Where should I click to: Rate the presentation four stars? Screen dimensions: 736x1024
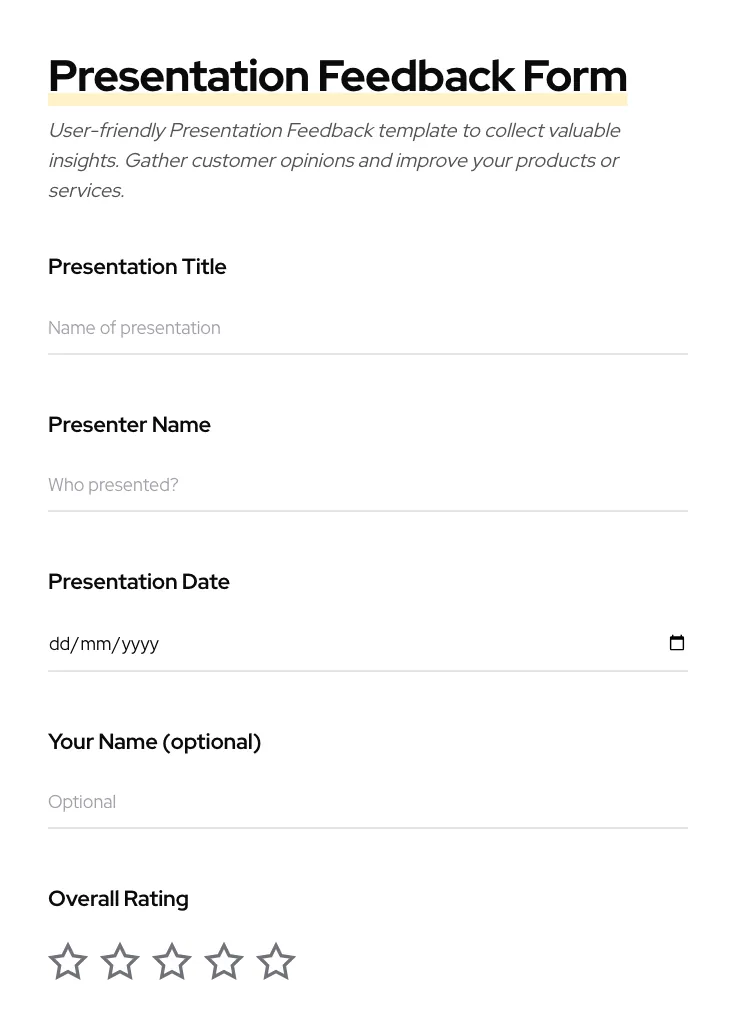coord(224,961)
